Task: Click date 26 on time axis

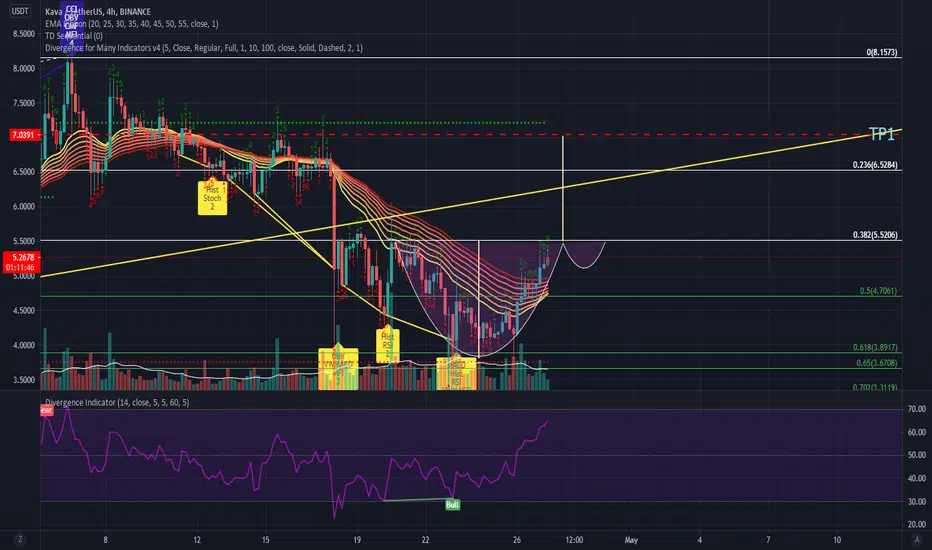Action: (517, 540)
